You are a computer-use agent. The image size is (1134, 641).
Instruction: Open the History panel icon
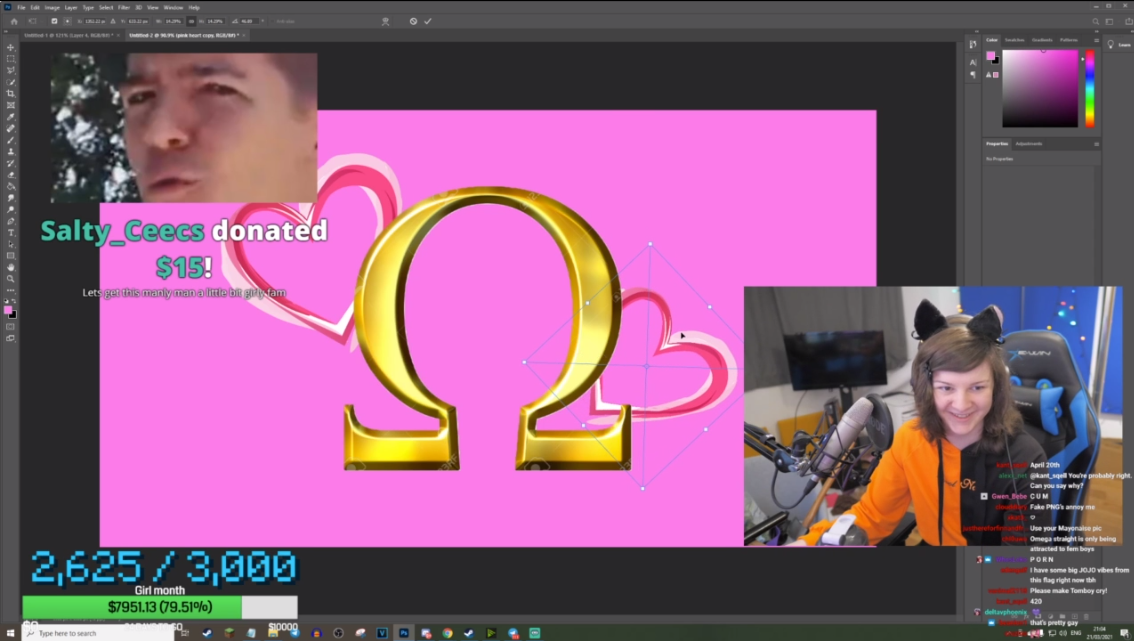click(x=973, y=45)
